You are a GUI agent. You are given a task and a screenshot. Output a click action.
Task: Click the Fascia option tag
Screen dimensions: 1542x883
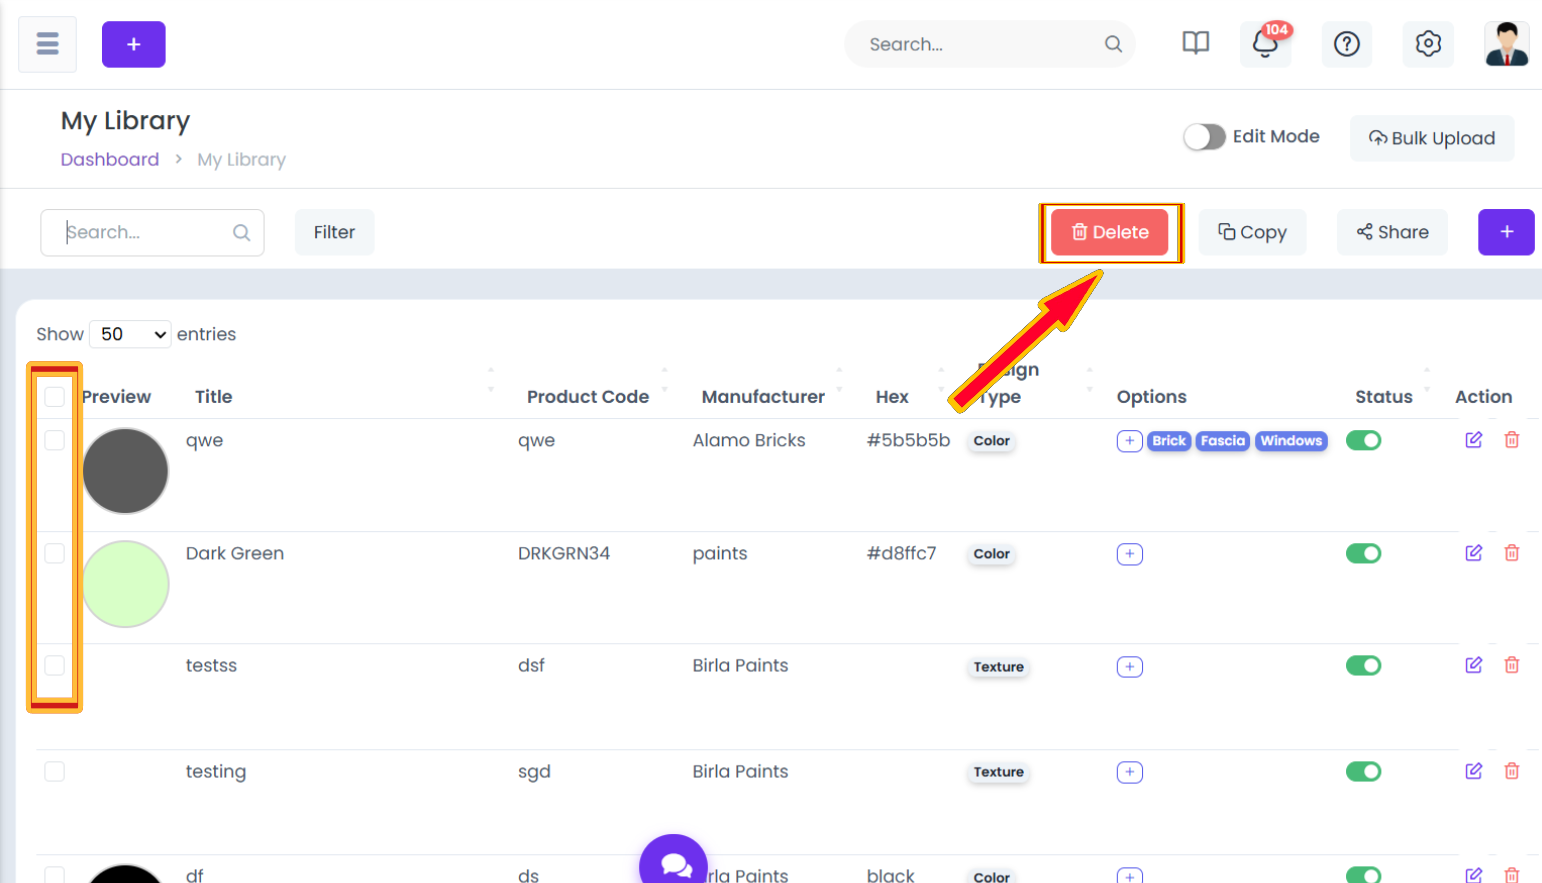pyautogui.click(x=1223, y=441)
